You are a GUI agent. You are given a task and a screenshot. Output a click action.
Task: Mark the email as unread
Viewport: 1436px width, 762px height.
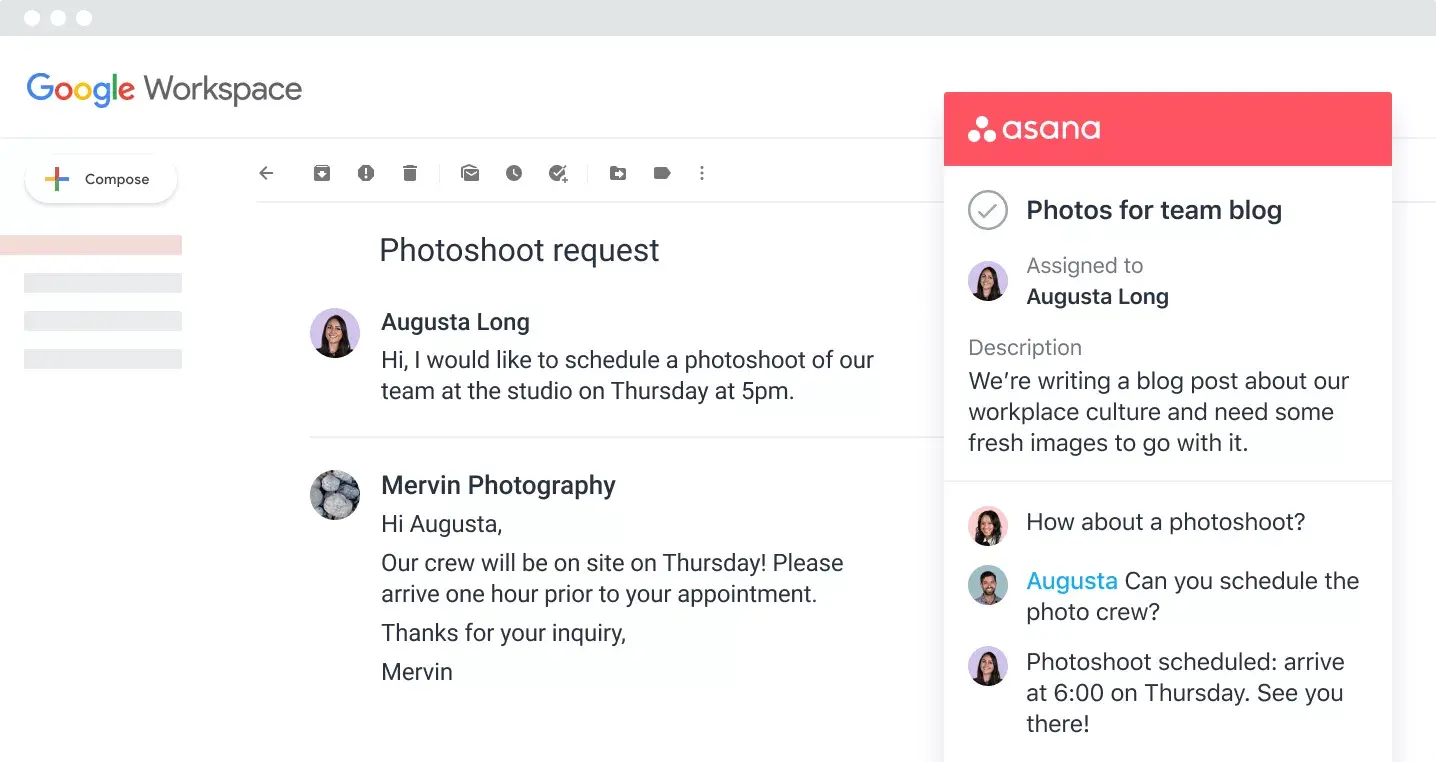point(470,173)
